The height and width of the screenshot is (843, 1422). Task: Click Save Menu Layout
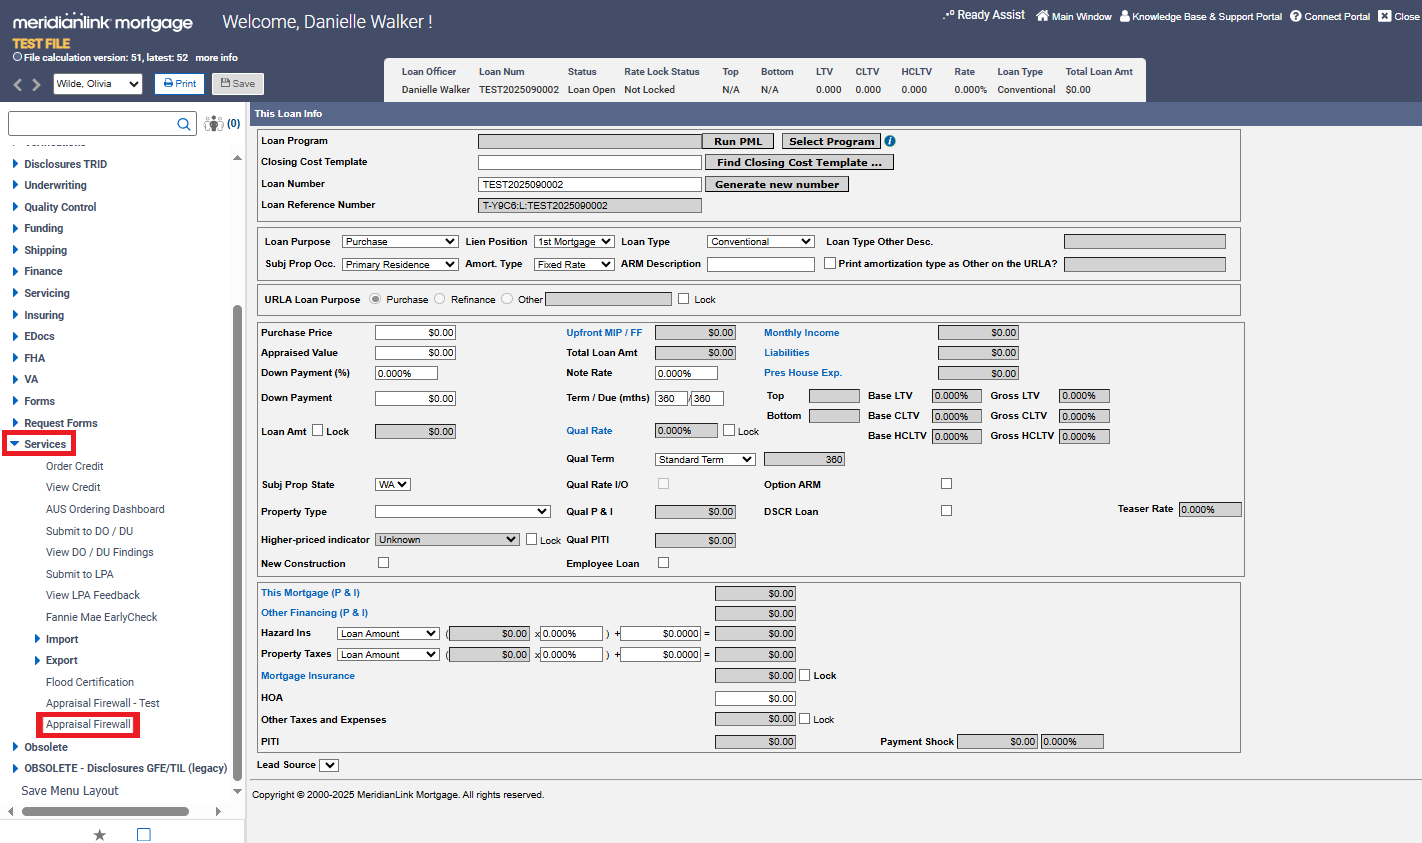point(70,790)
